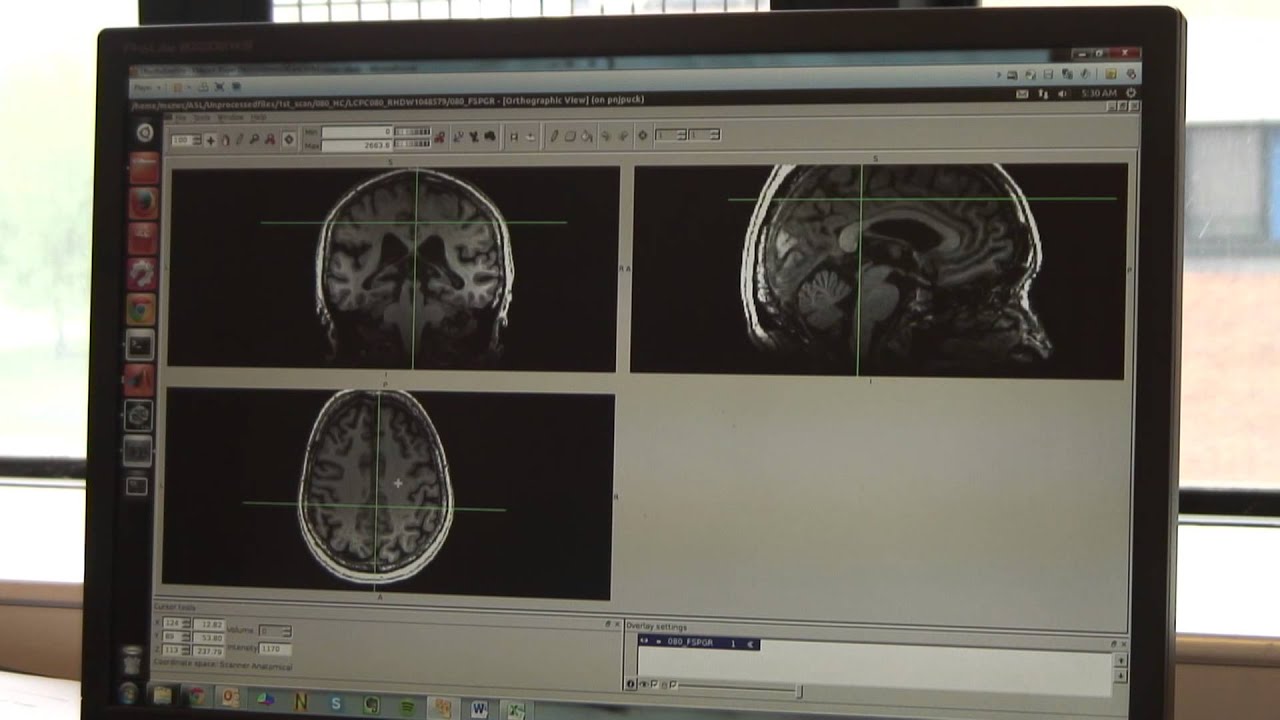Open Word from the Windows taskbar

tap(479, 708)
